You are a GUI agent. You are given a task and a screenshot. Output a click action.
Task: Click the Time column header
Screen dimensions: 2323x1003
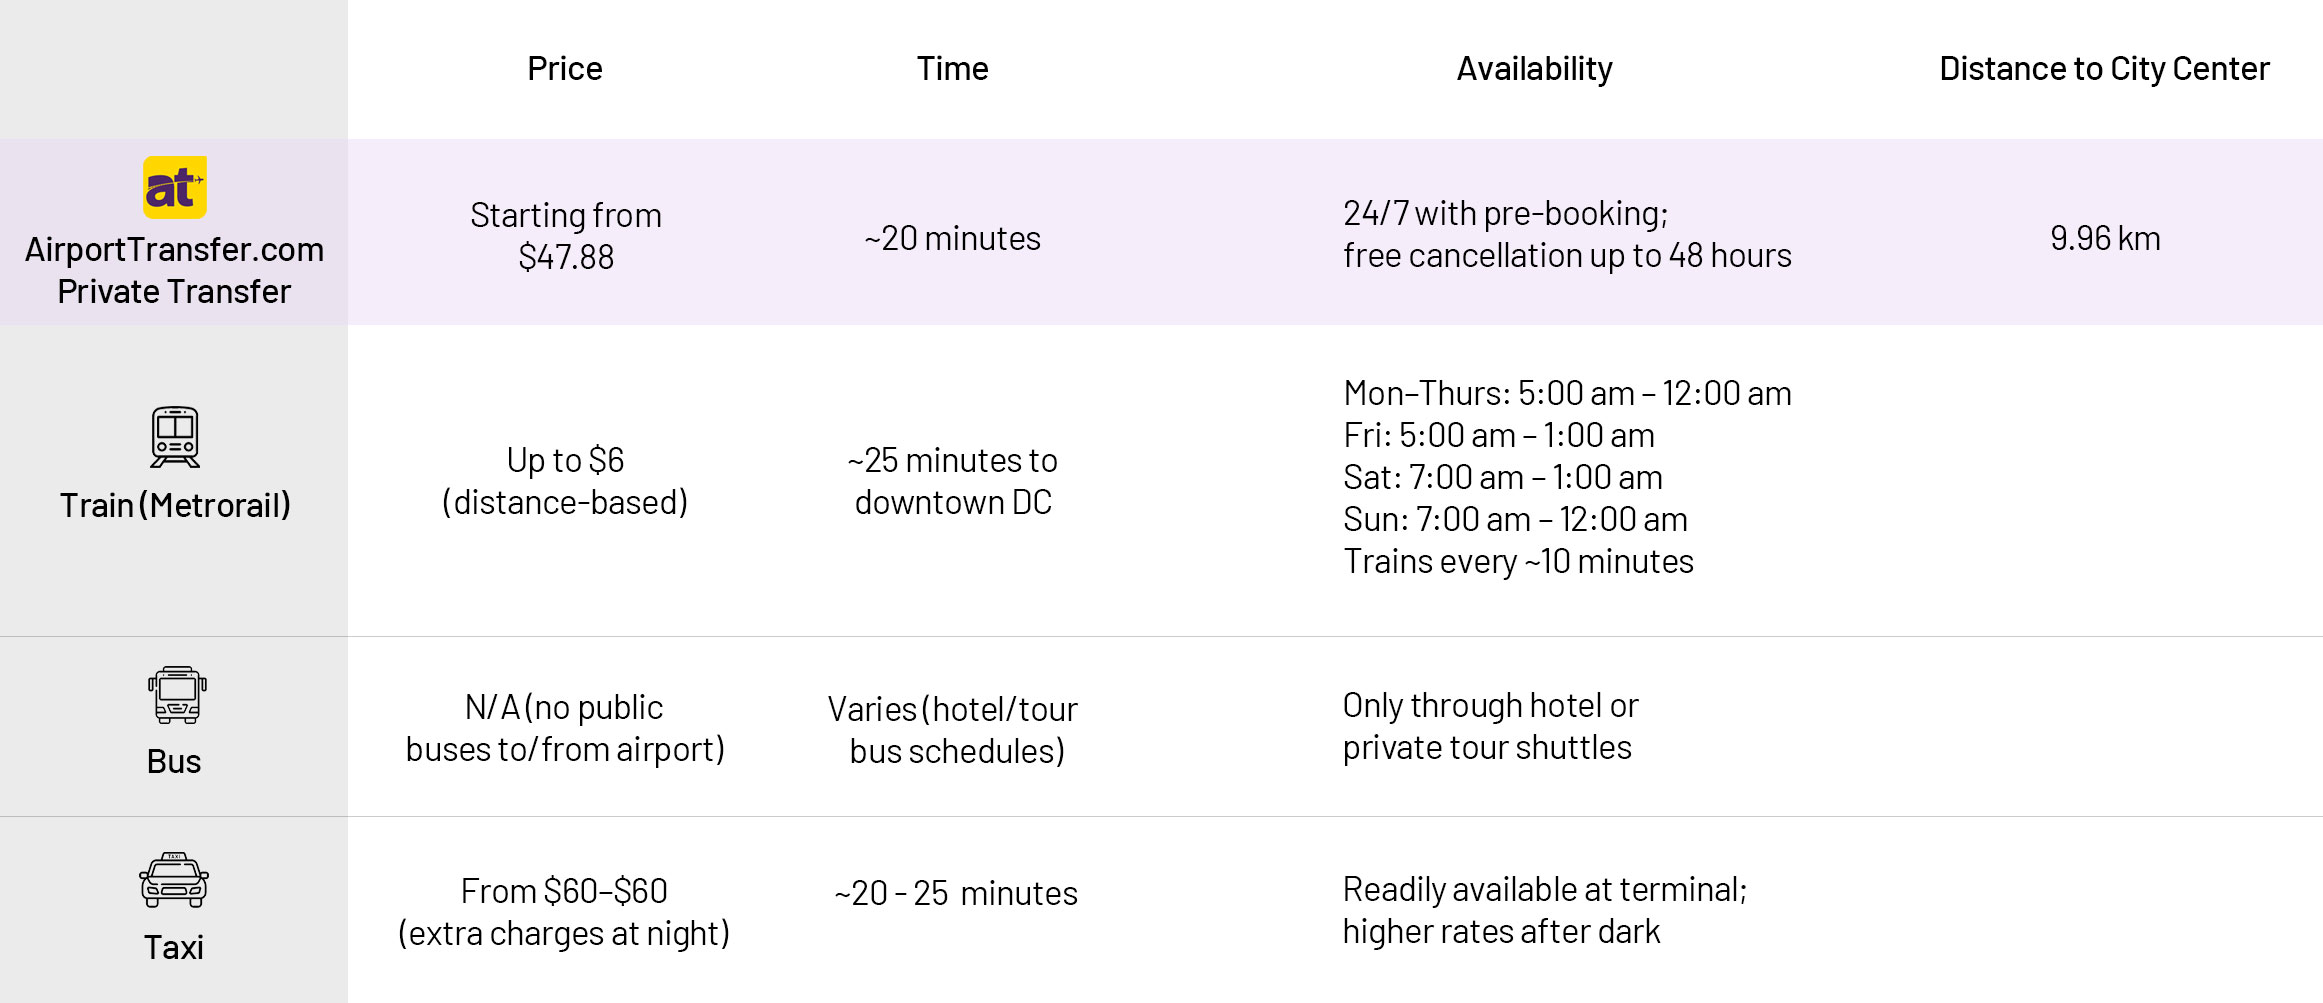tap(953, 68)
